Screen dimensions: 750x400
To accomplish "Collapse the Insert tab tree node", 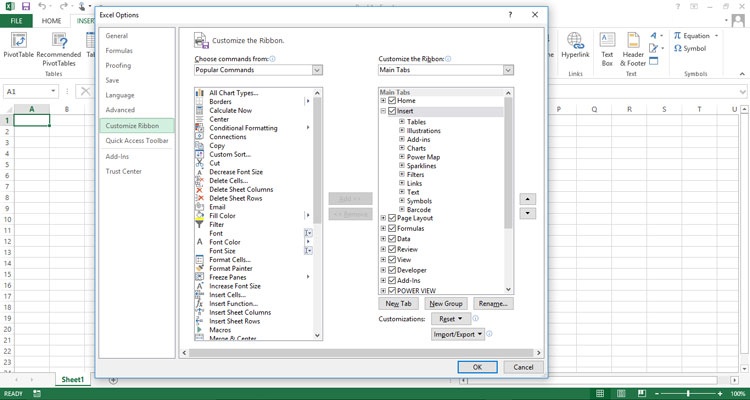I will (383, 111).
